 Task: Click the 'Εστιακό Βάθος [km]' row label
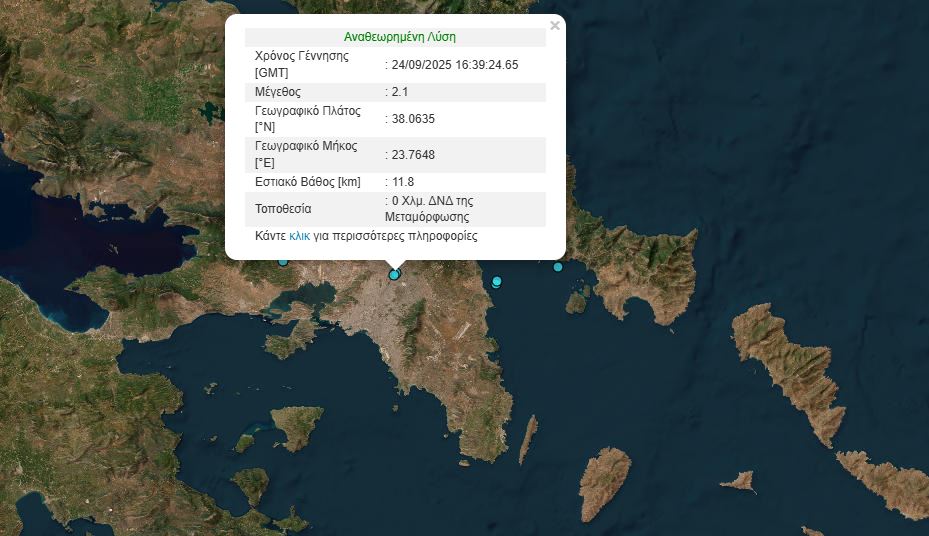pos(308,182)
